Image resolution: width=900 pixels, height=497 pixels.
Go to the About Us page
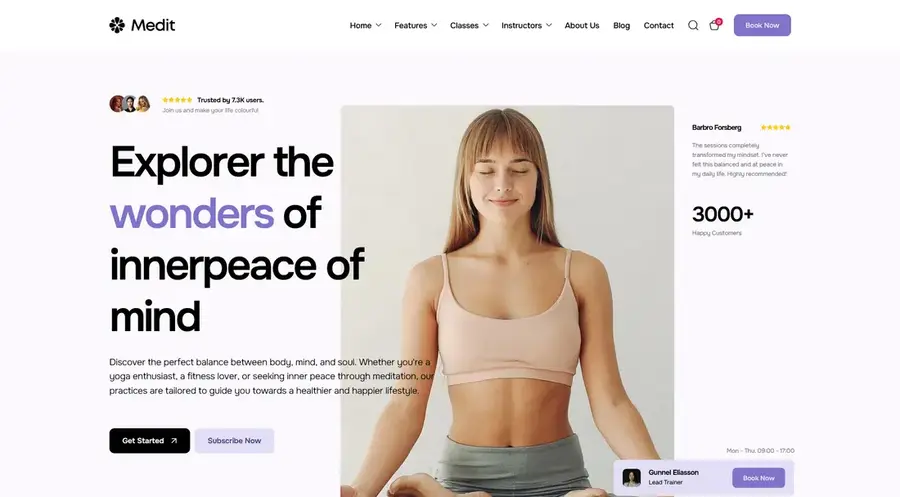click(582, 25)
